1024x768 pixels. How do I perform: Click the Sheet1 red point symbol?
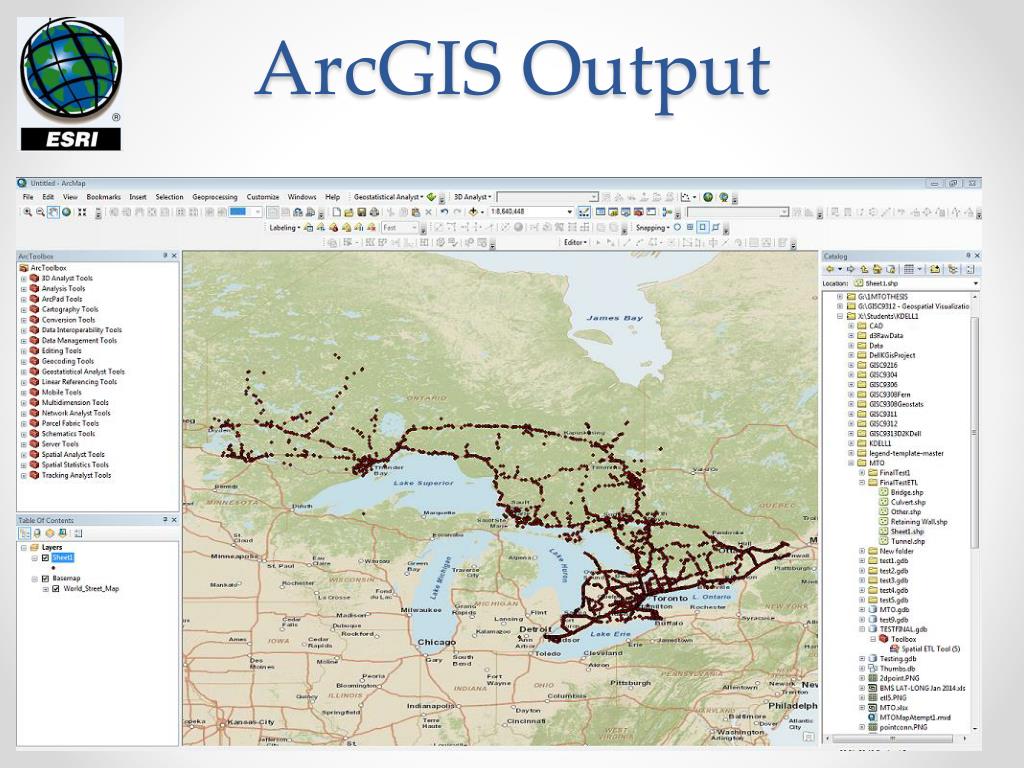[x=53, y=568]
